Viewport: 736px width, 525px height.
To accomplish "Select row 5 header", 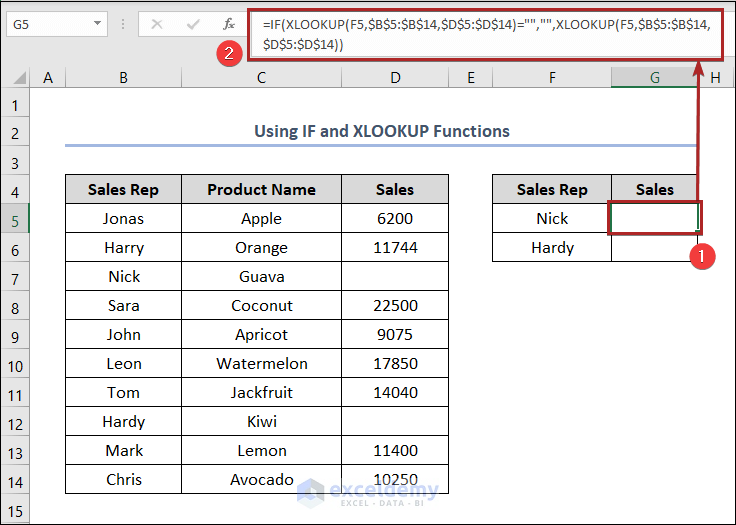I will coord(15,218).
